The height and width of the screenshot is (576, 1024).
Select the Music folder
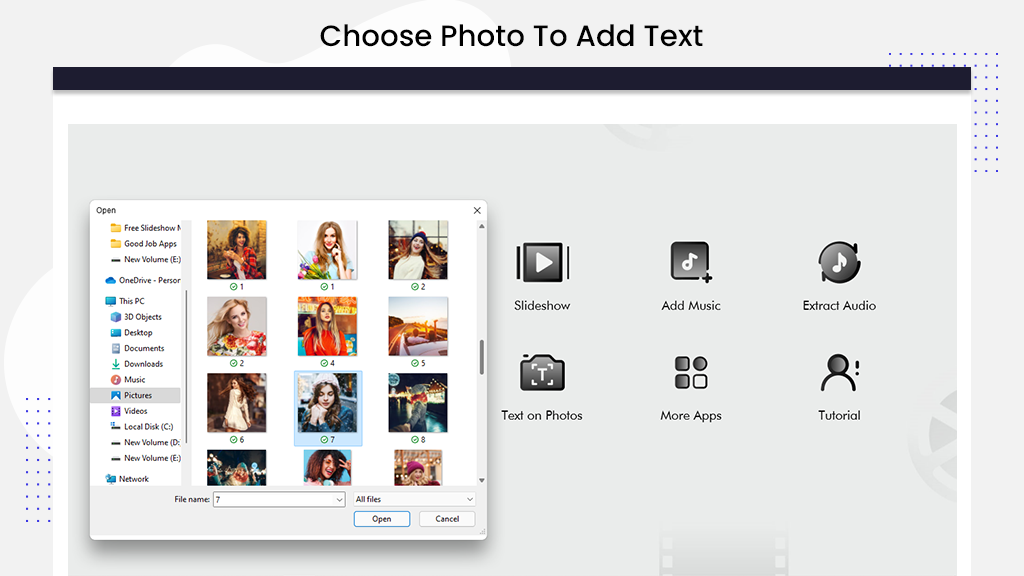coord(128,379)
